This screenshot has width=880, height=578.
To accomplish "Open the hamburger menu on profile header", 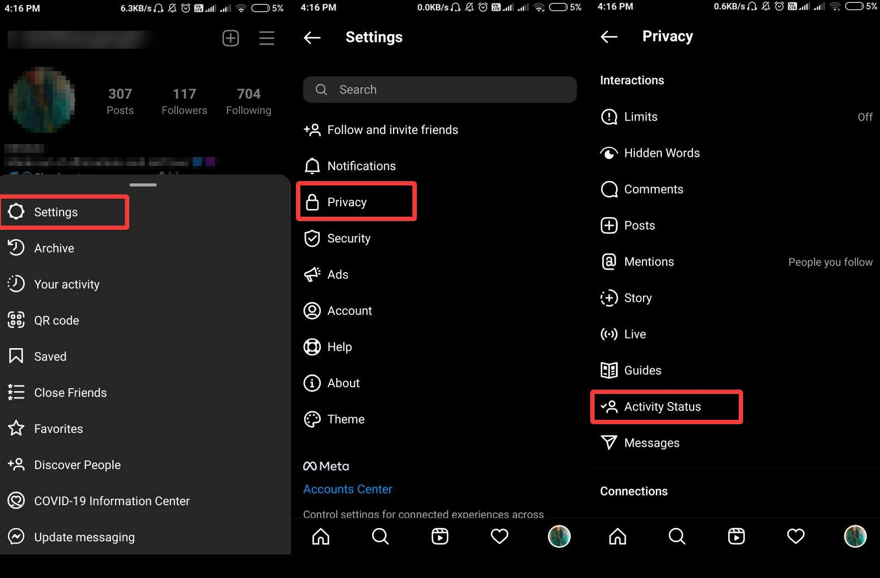I will (267, 38).
